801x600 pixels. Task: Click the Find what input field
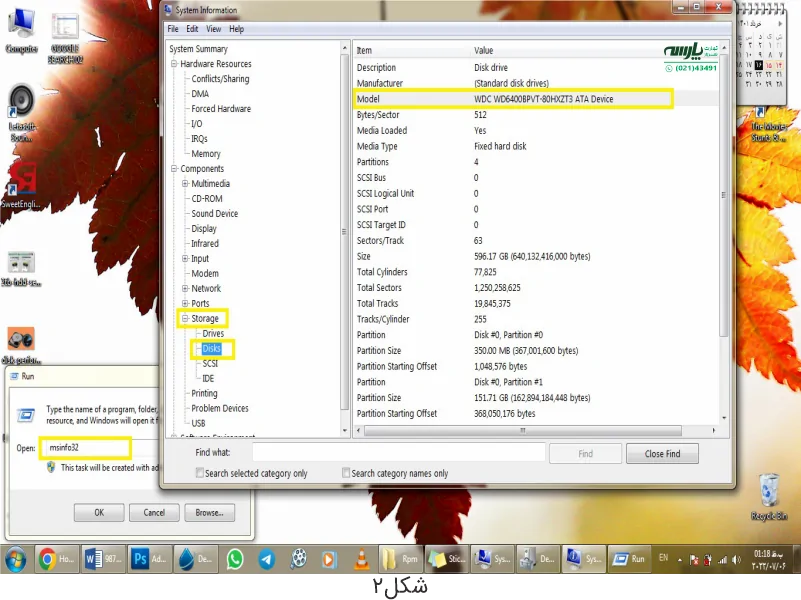(x=398, y=452)
